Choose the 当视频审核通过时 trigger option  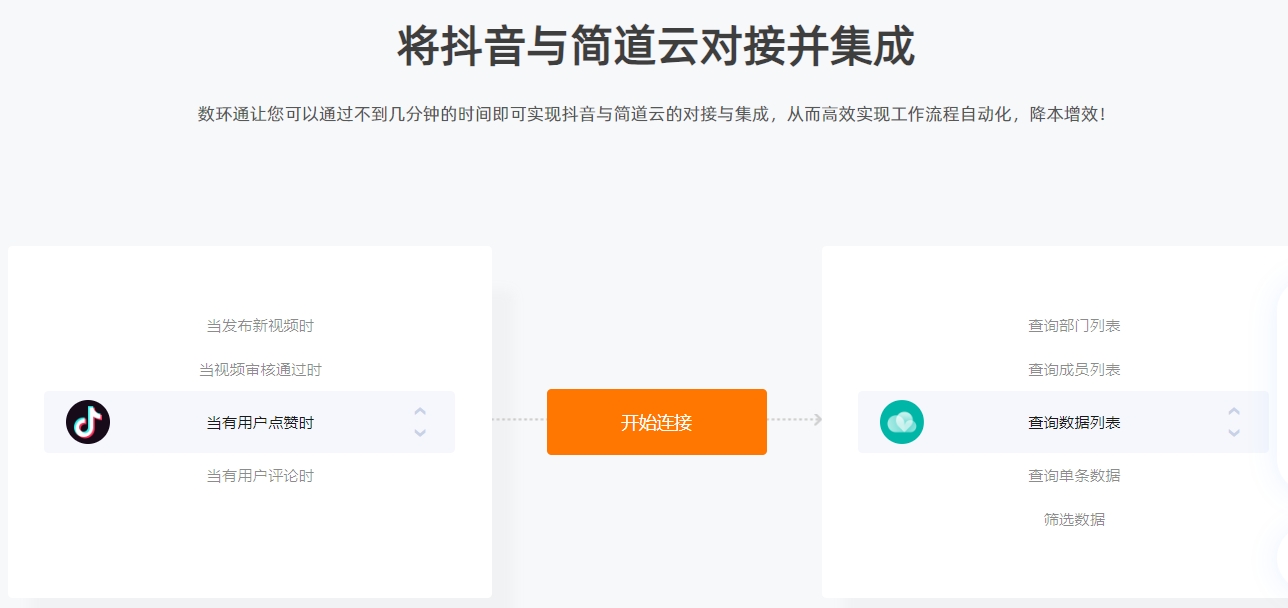260,370
